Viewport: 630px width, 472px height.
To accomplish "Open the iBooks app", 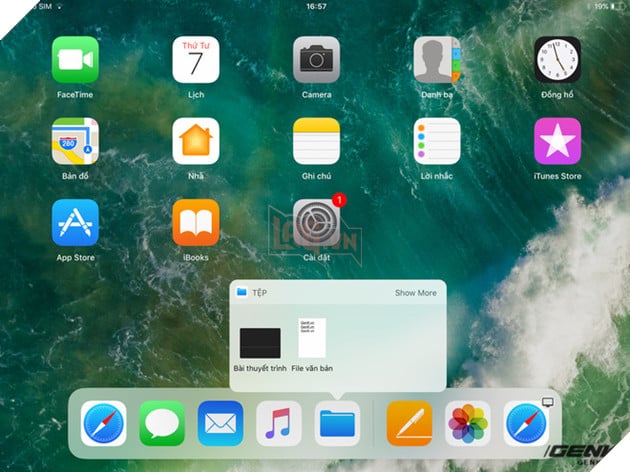I will tap(196, 222).
